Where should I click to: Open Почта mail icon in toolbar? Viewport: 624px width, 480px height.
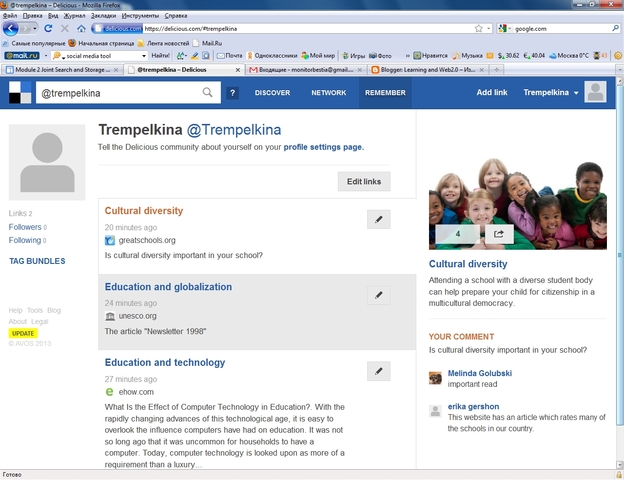(229, 56)
